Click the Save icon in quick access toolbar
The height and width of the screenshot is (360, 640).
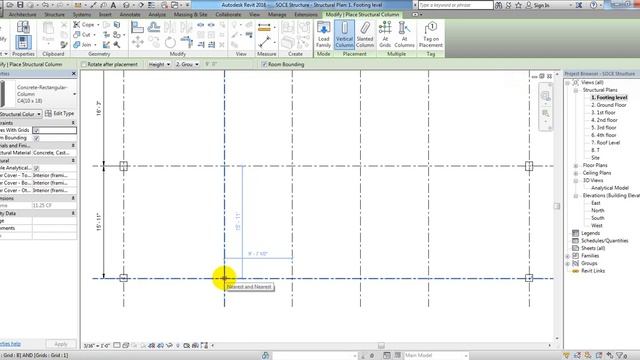click(x=20, y=5)
